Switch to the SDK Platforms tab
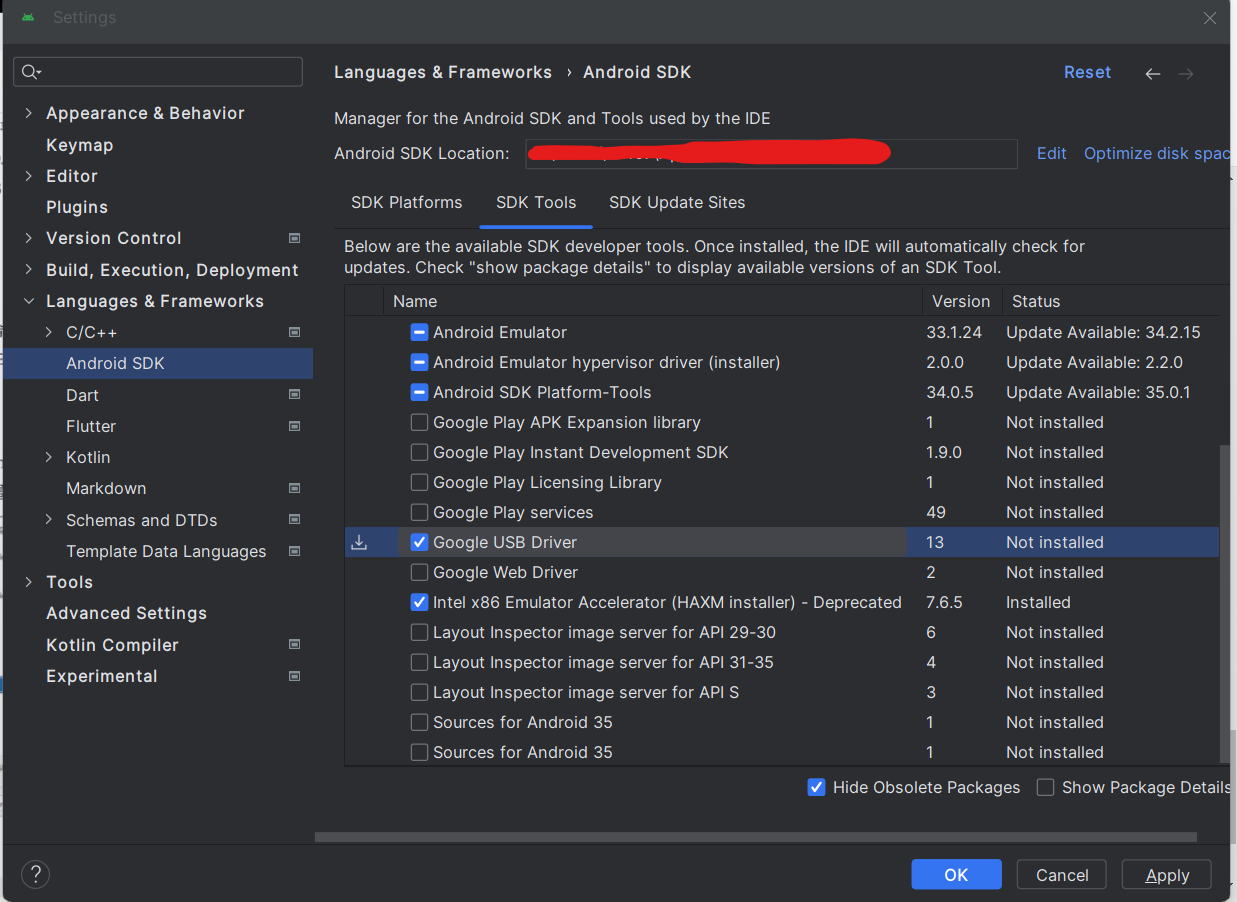Screen dimensions: 1237x902 pyautogui.click(x=406, y=202)
